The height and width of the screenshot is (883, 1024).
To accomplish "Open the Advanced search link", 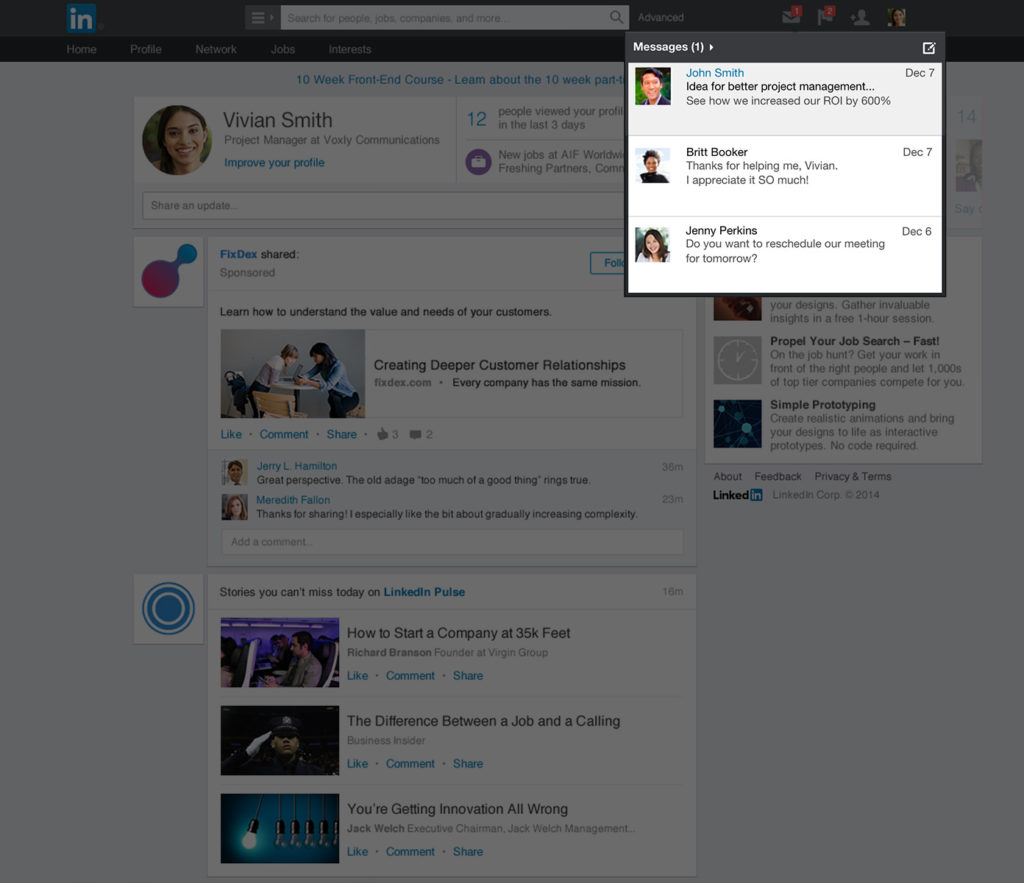I will [x=661, y=17].
